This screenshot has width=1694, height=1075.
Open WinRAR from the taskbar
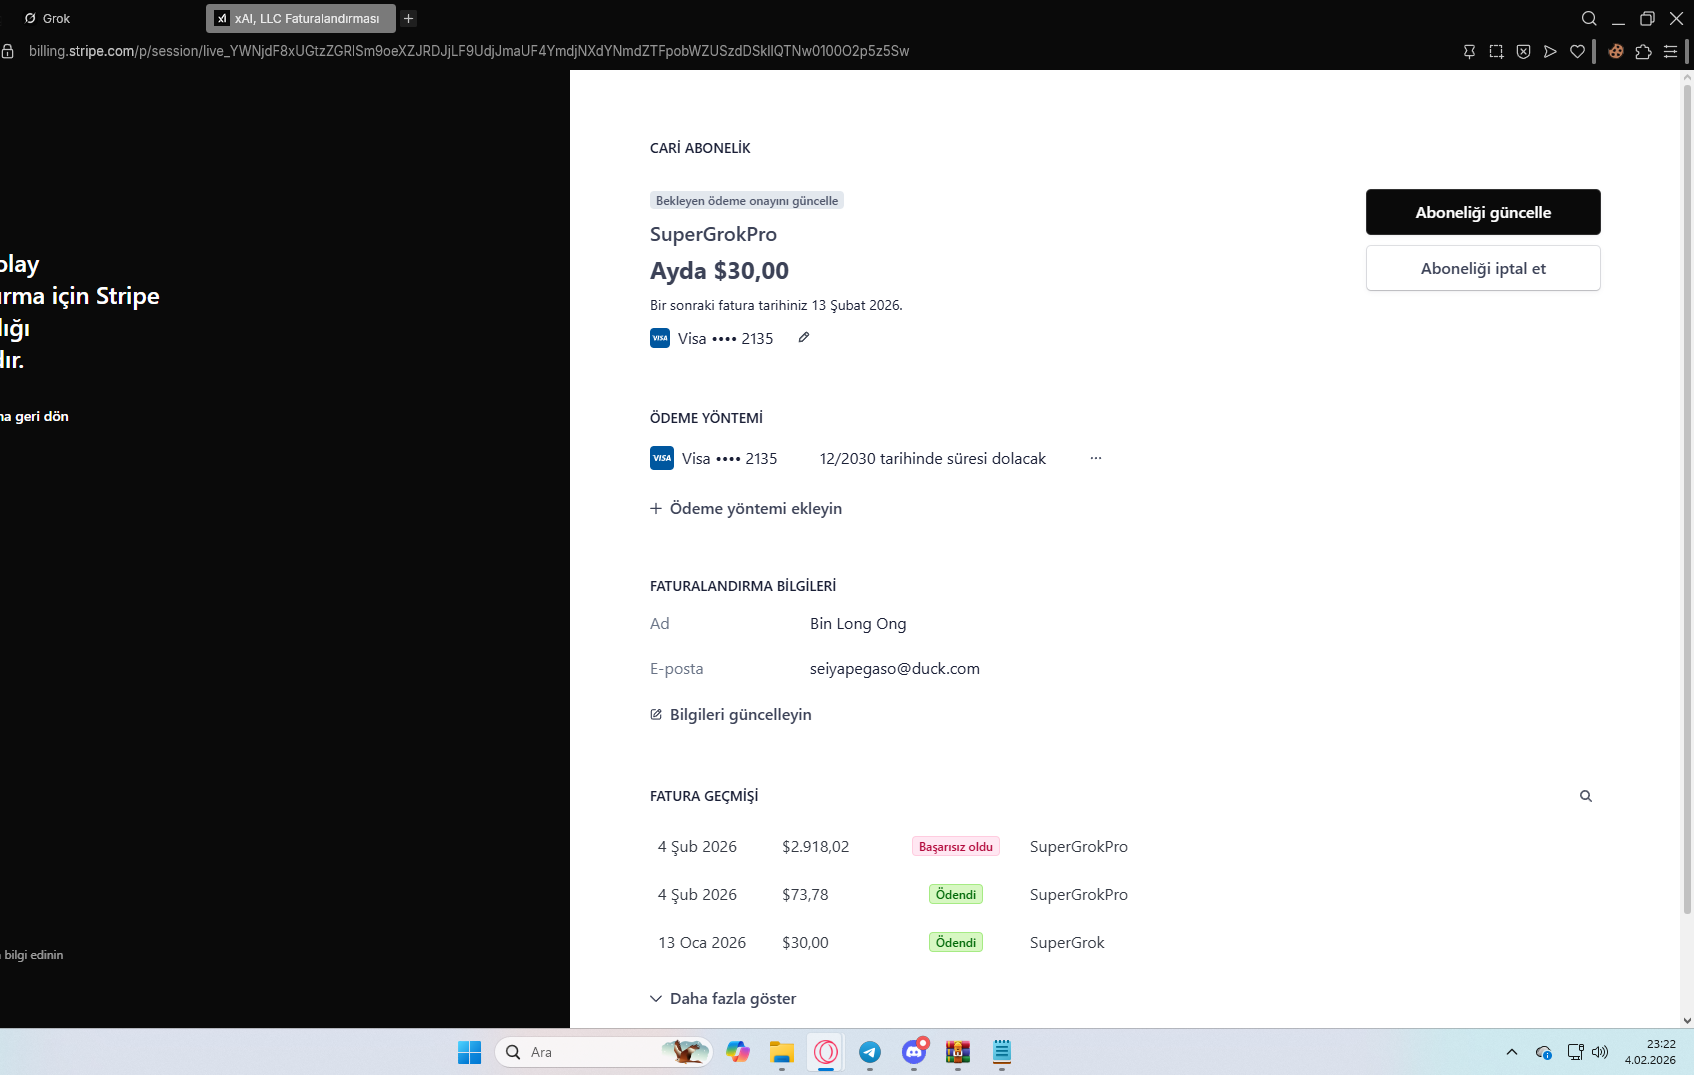958,1052
